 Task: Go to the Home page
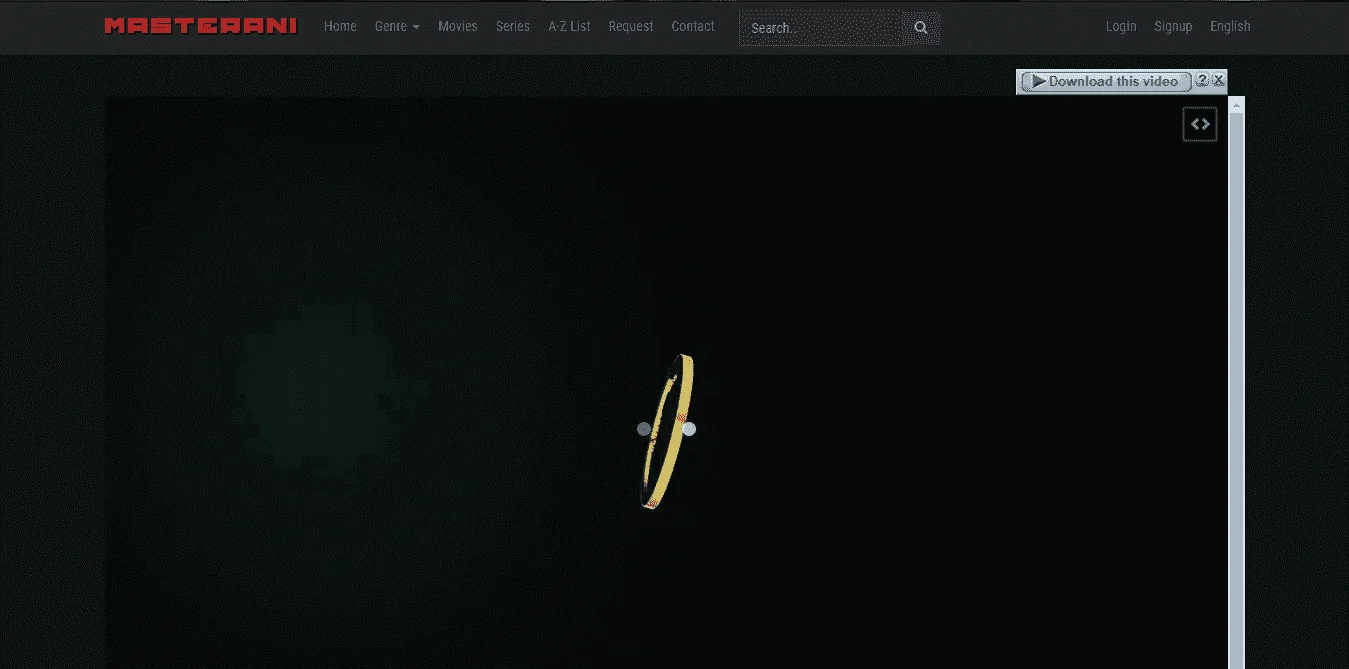(x=340, y=26)
